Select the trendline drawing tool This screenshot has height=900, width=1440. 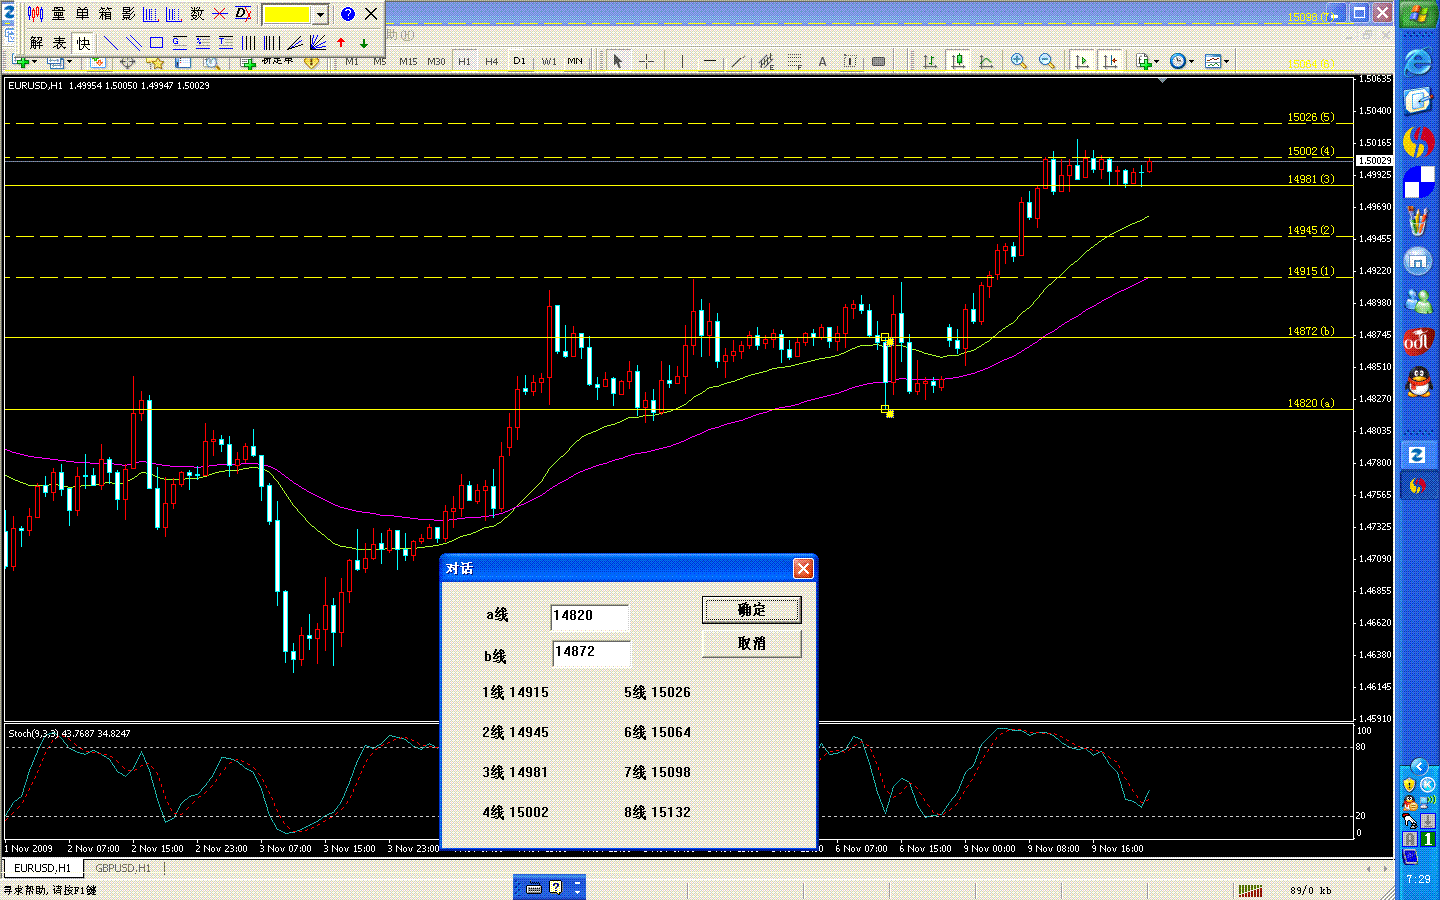pos(738,62)
